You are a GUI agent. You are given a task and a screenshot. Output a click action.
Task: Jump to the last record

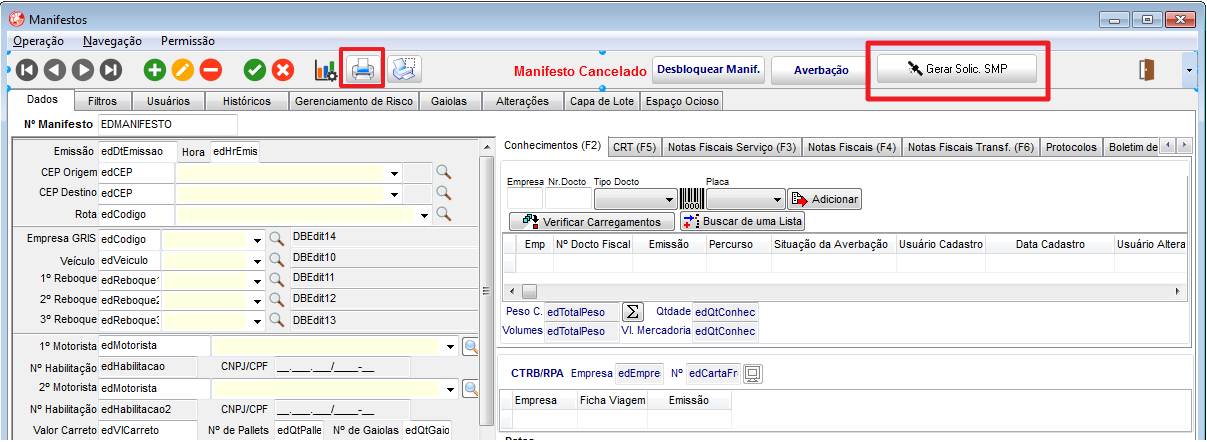point(111,70)
